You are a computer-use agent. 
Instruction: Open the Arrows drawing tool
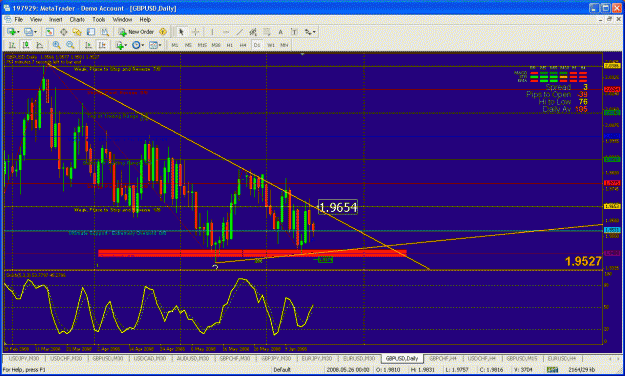(x=308, y=32)
